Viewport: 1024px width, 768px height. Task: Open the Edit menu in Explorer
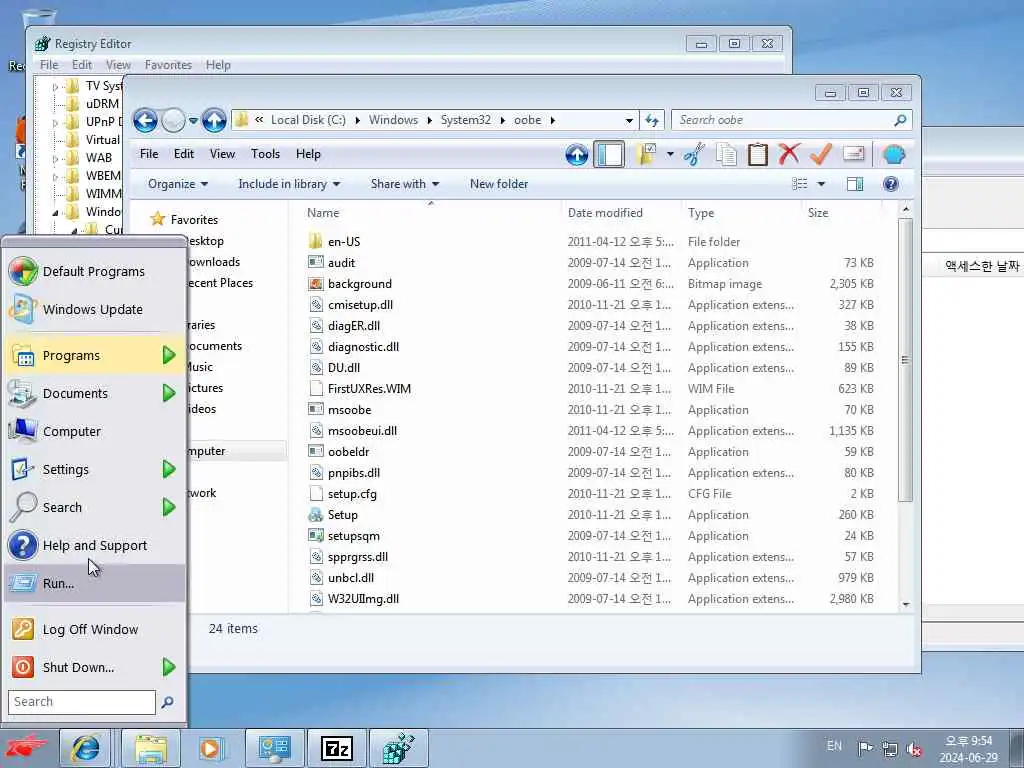pyautogui.click(x=184, y=154)
